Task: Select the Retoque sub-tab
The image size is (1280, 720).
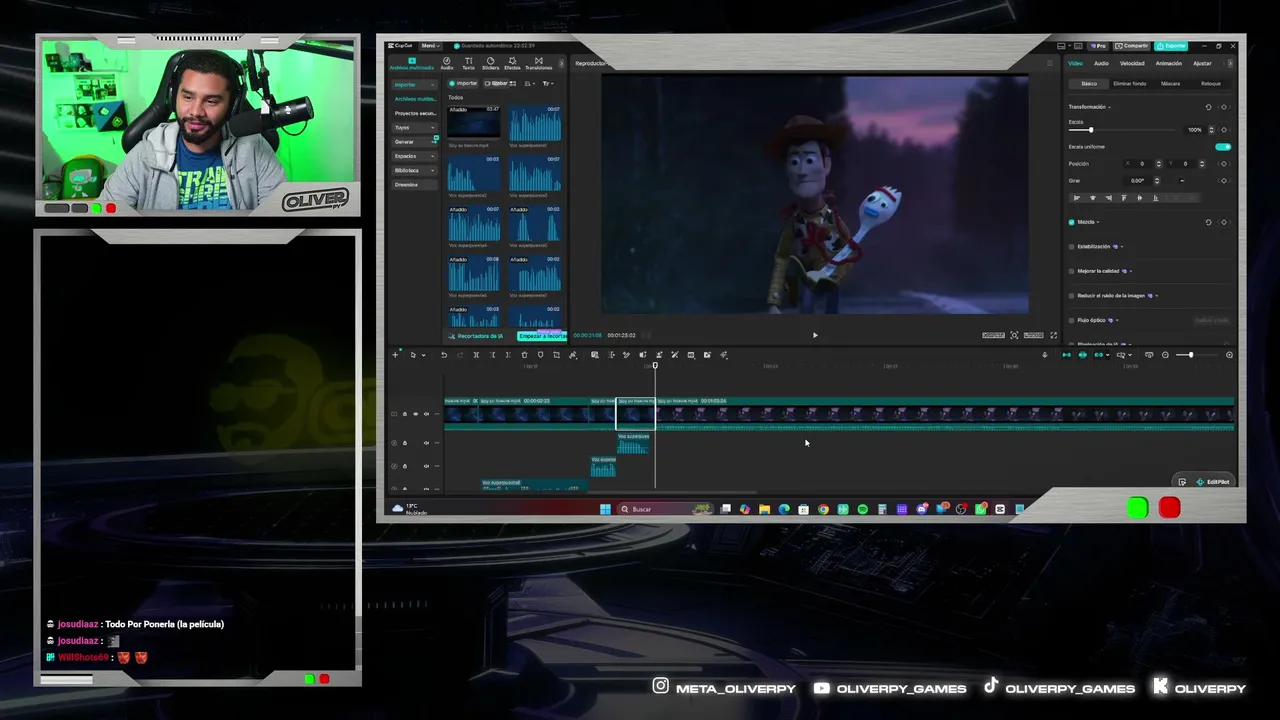Action: pyautogui.click(x=1211, y=84)
